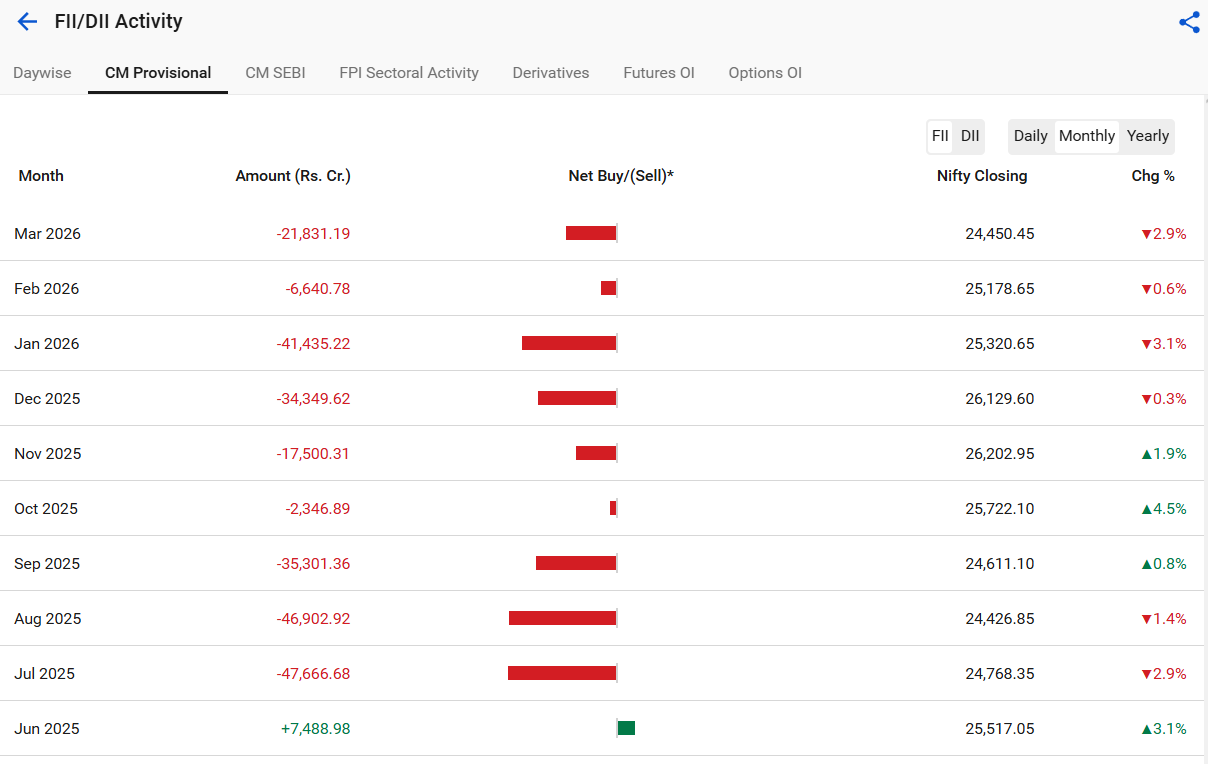Select the FII toggle option
This screenshot has width=1208, height=764.
coord(940,136)
